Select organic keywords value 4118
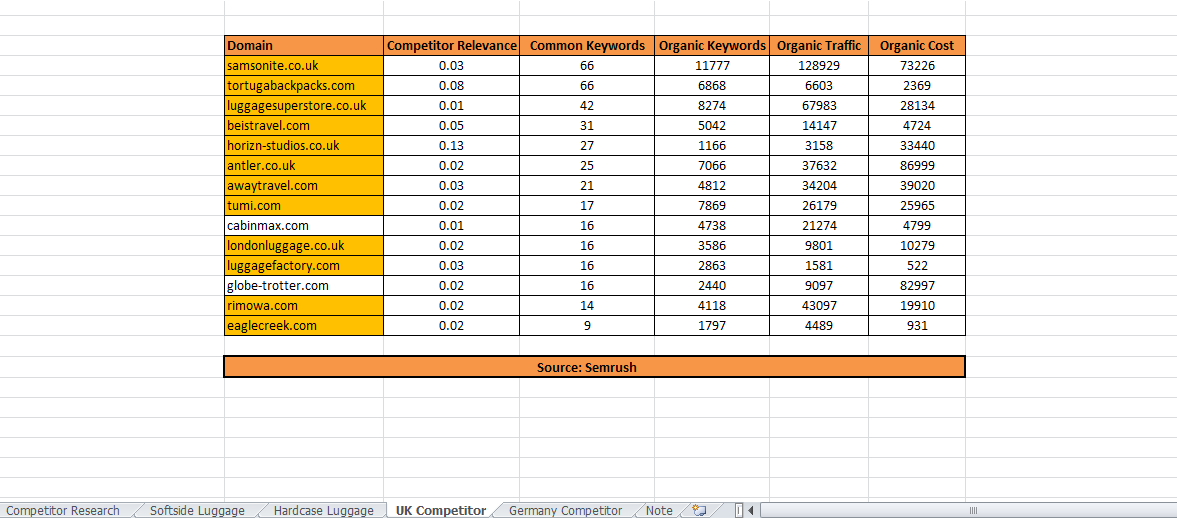The image size is (1177, 519). click(x=712, y=306)
